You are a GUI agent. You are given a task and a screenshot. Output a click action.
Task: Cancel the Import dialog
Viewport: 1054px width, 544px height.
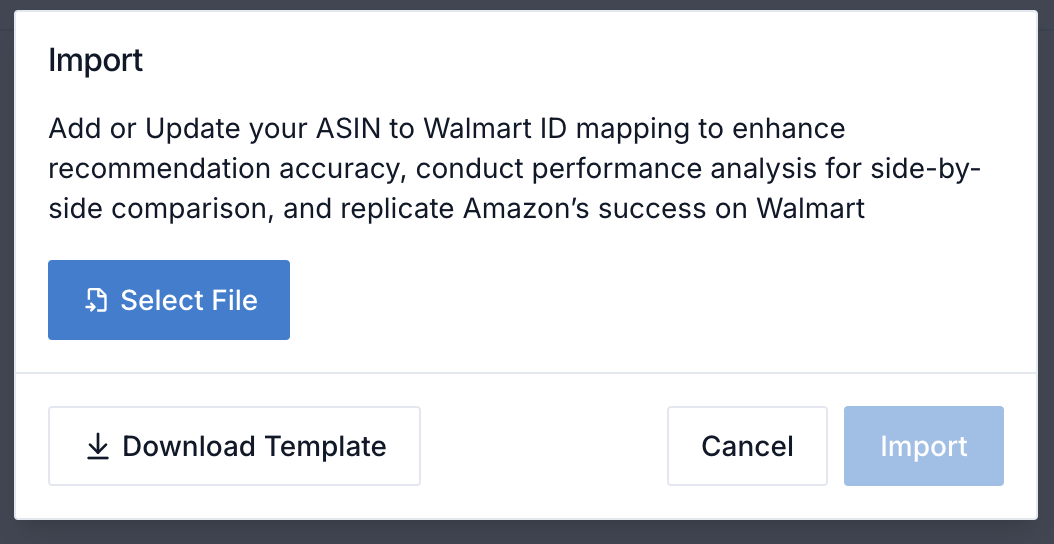click(x=747, y=446)
